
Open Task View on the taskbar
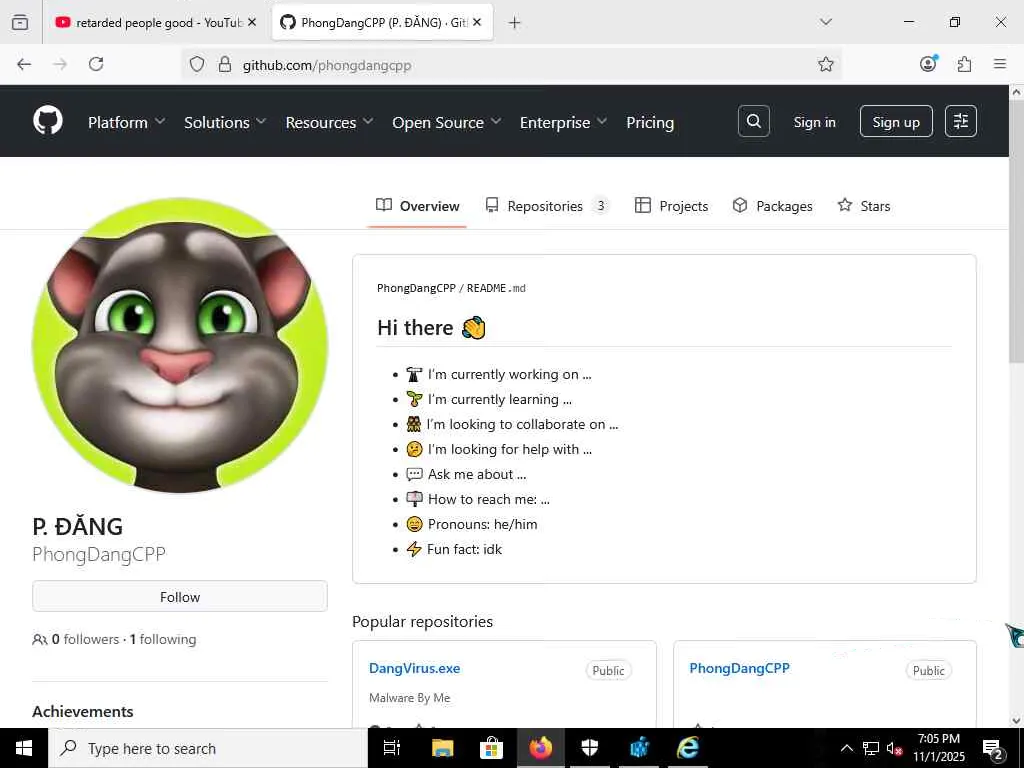coord(392,748)
